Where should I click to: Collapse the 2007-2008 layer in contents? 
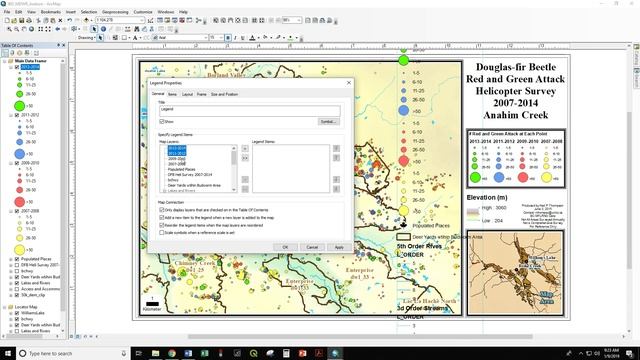click(11, 211)
